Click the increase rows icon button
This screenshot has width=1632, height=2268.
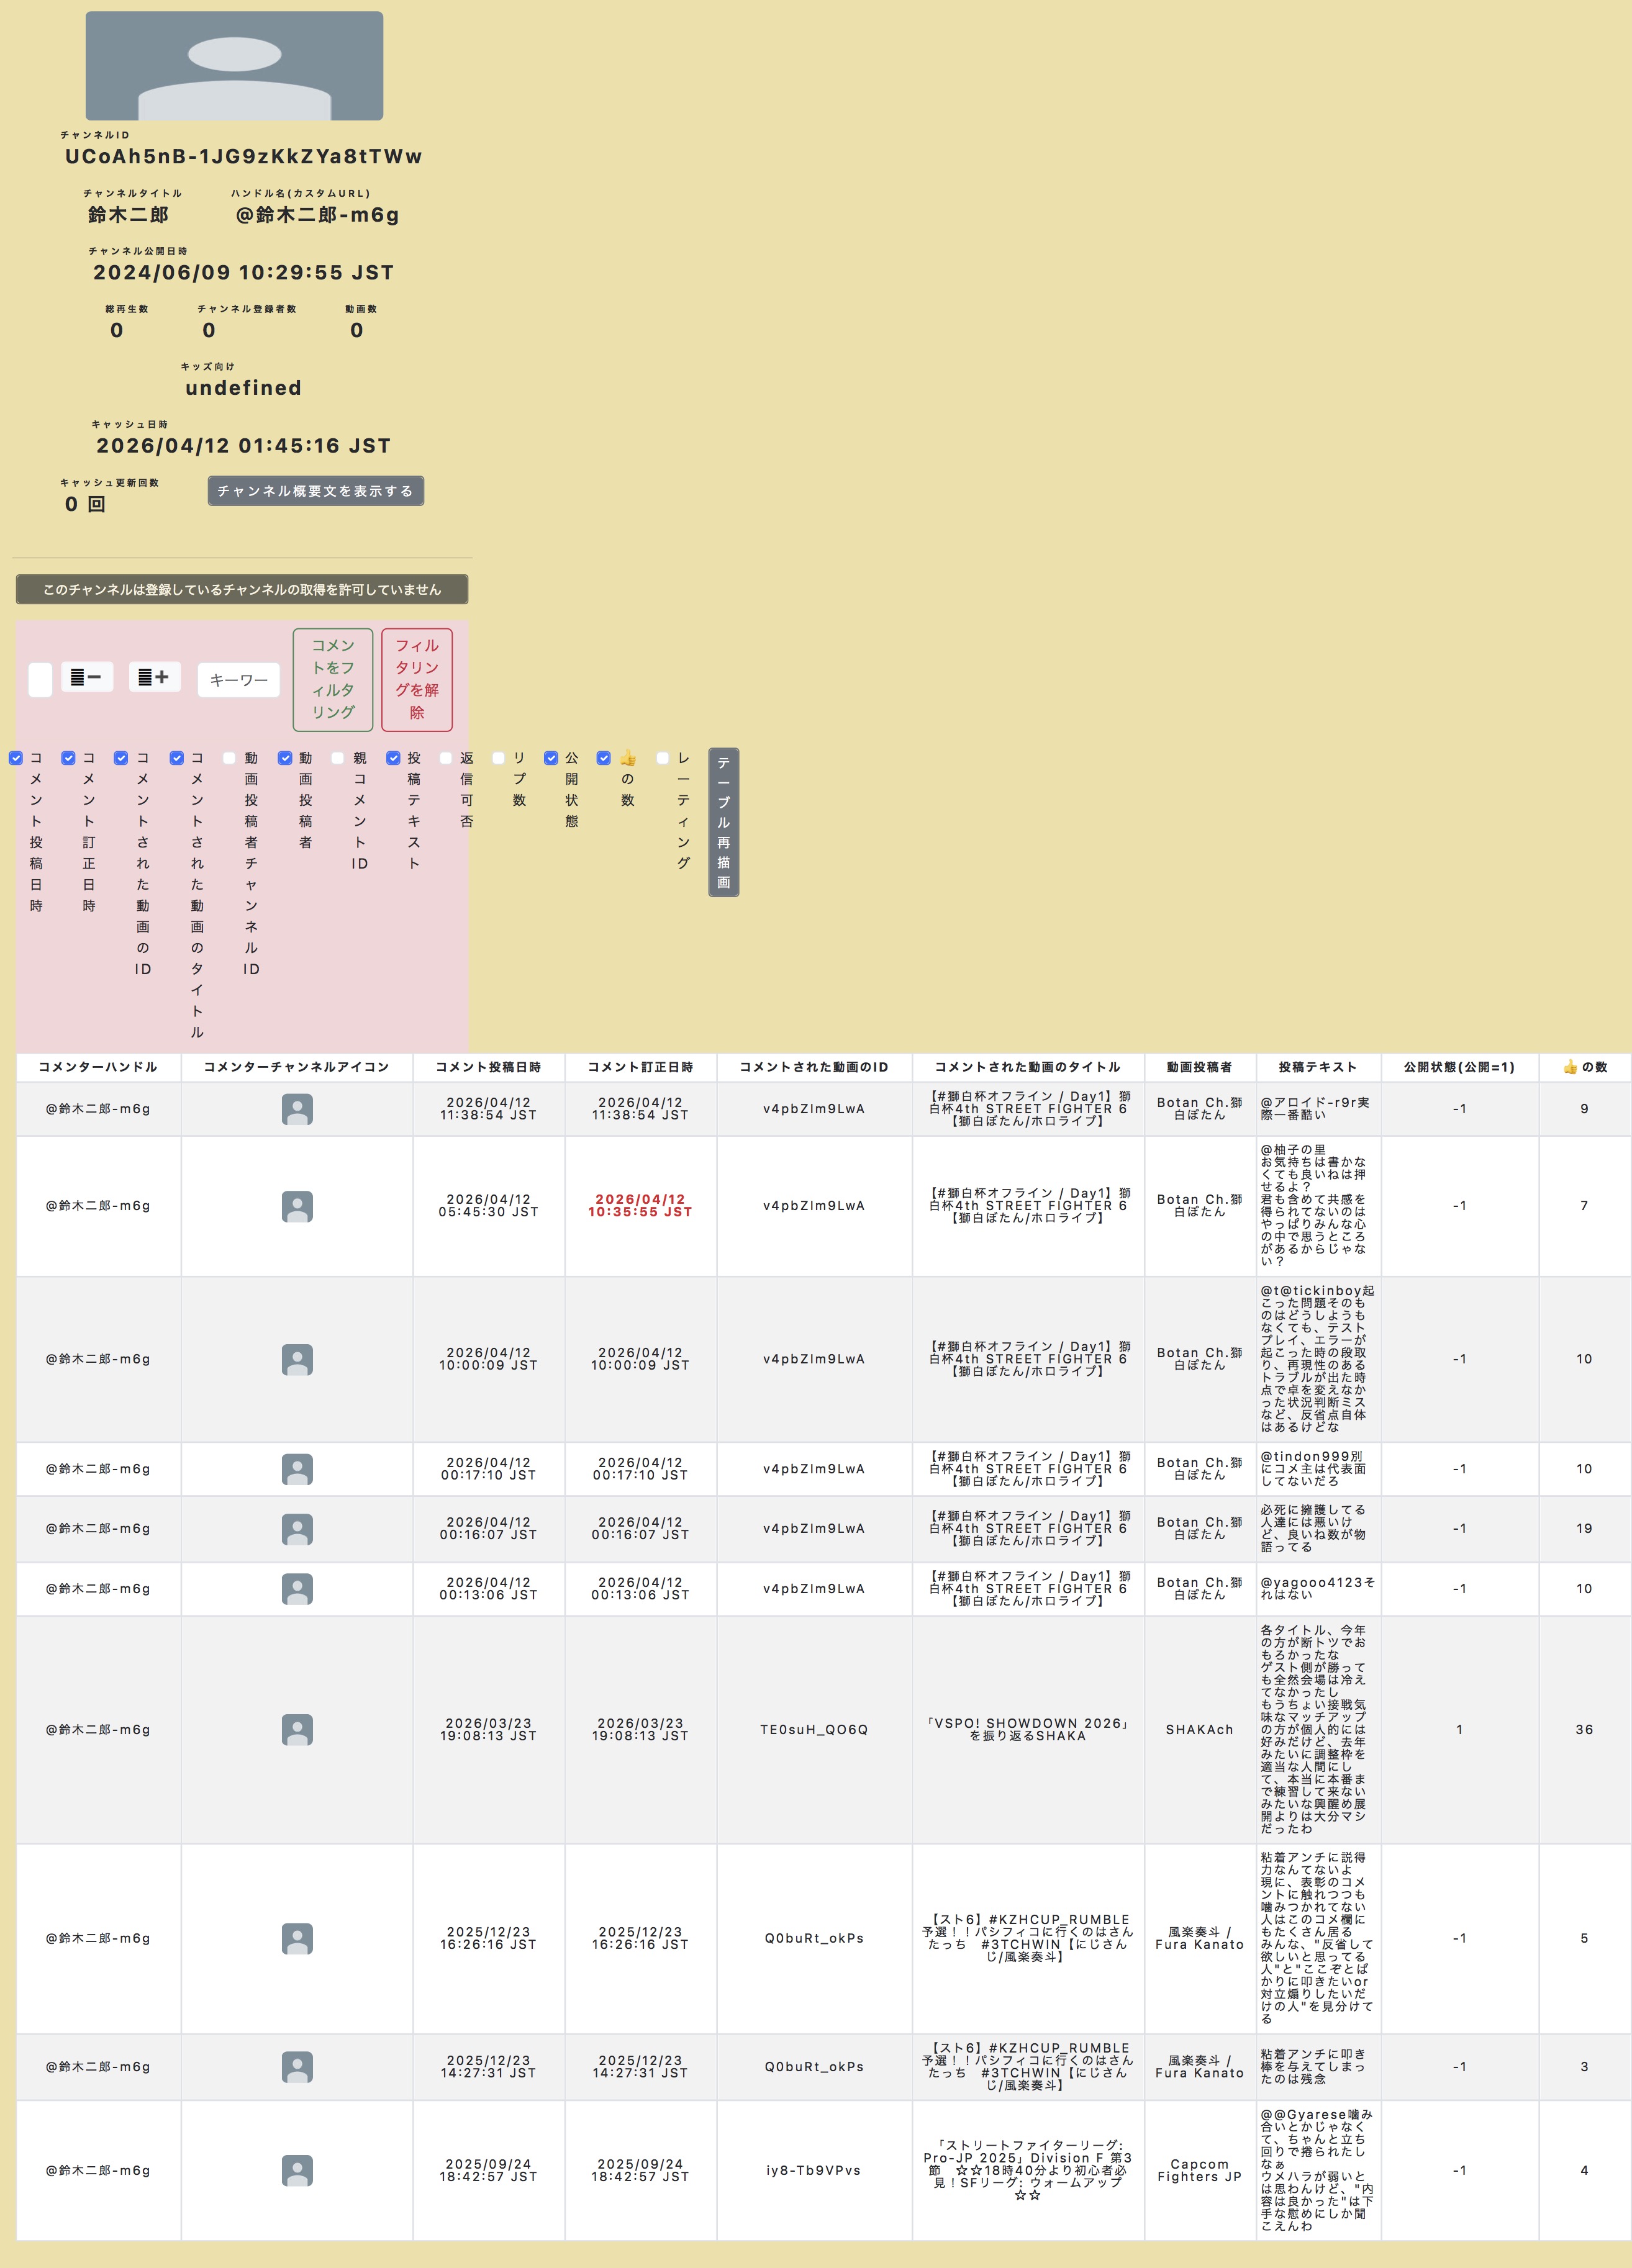[x=154, y=677]
